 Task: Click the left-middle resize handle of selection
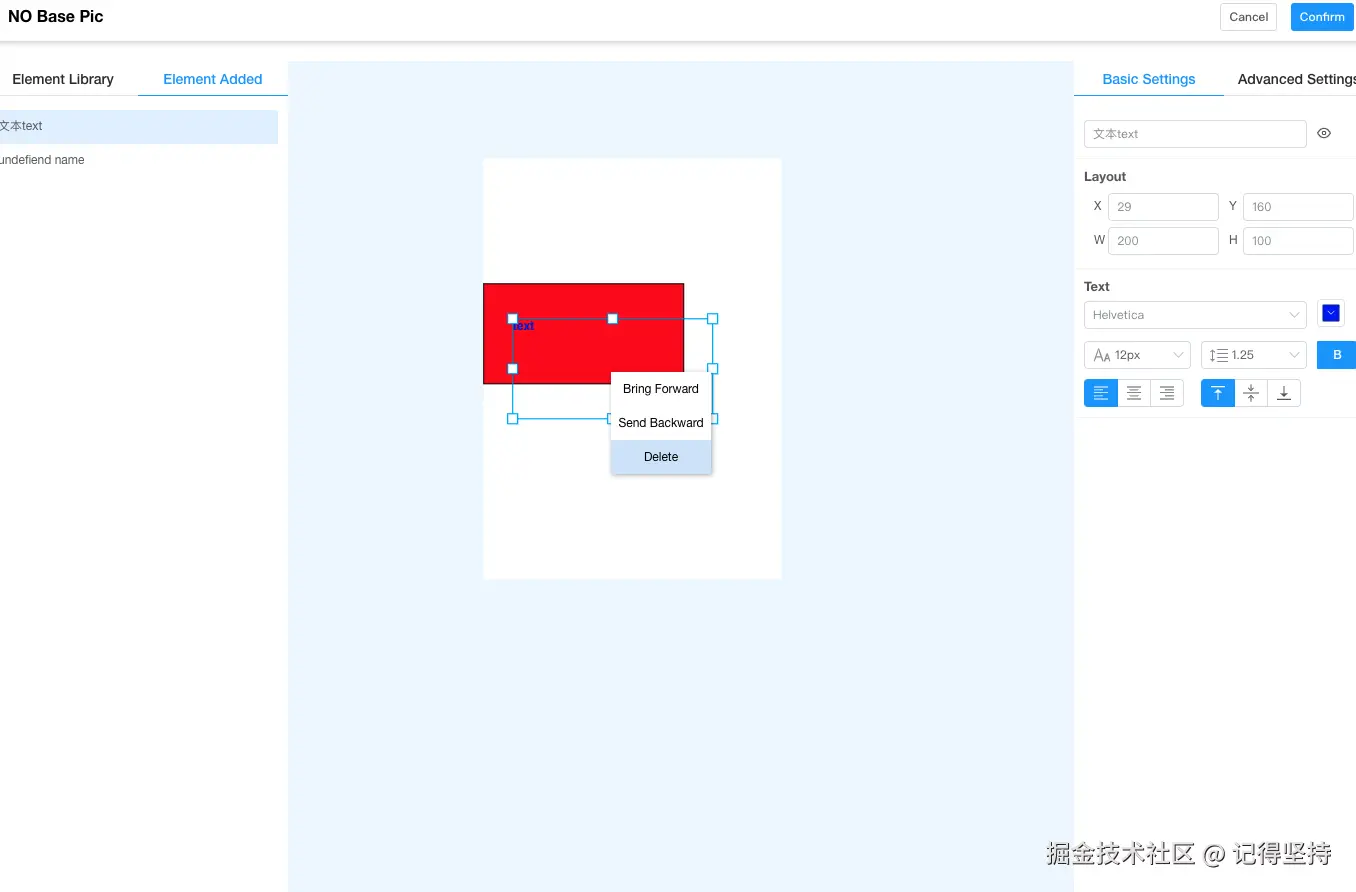(513, 369)
